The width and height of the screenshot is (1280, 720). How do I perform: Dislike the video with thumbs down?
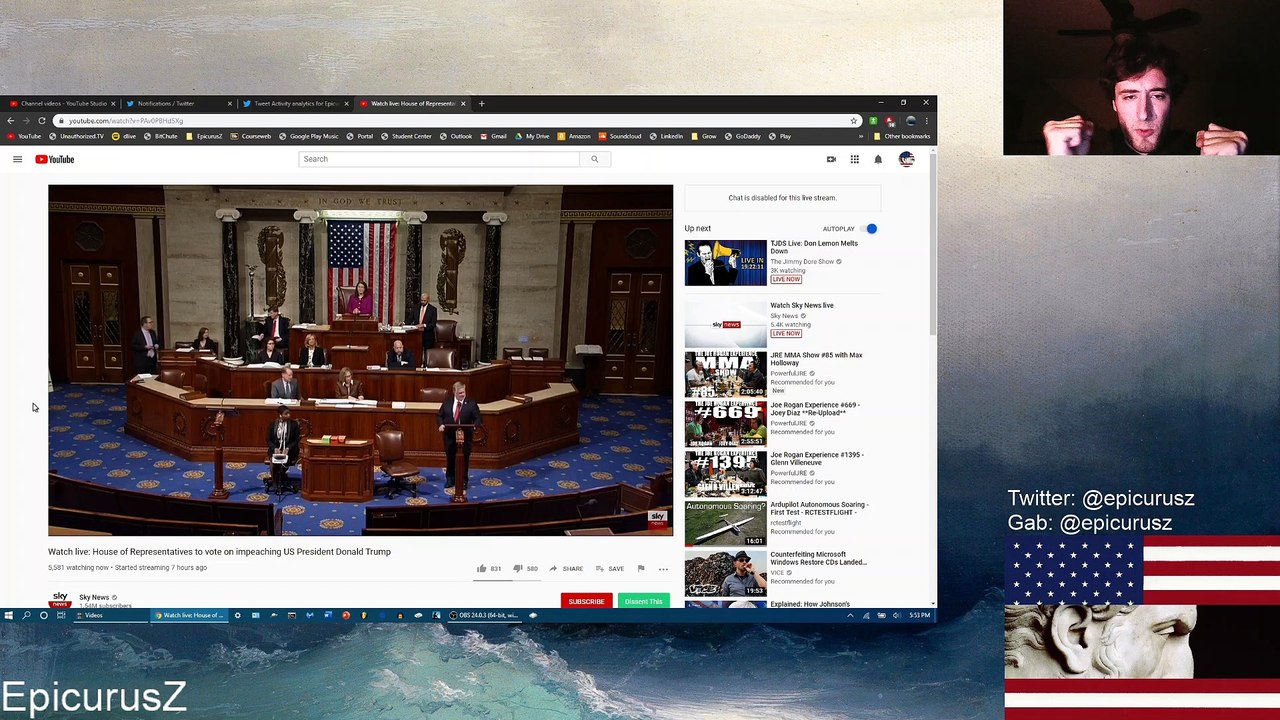tap(518, 568)
